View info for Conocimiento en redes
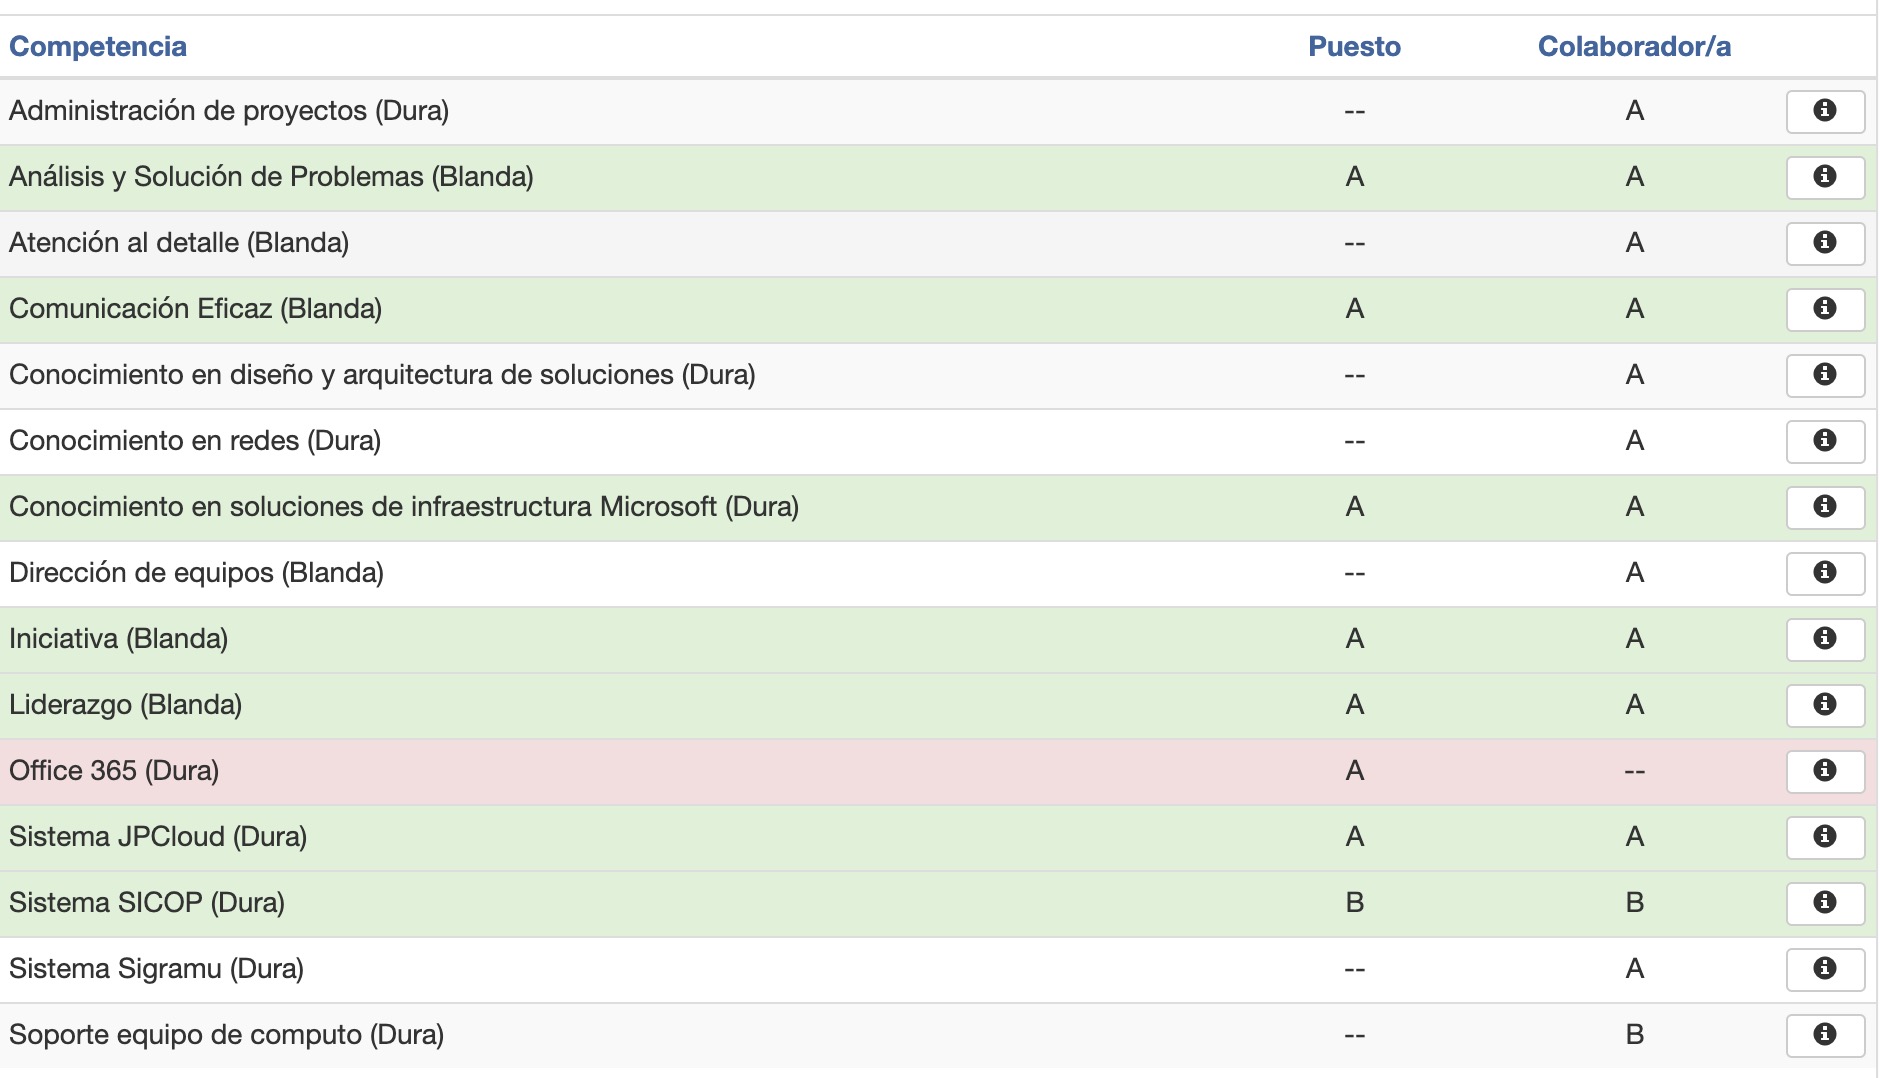This screenshot has height=1078, width=1880. [x=1824, y=441]
